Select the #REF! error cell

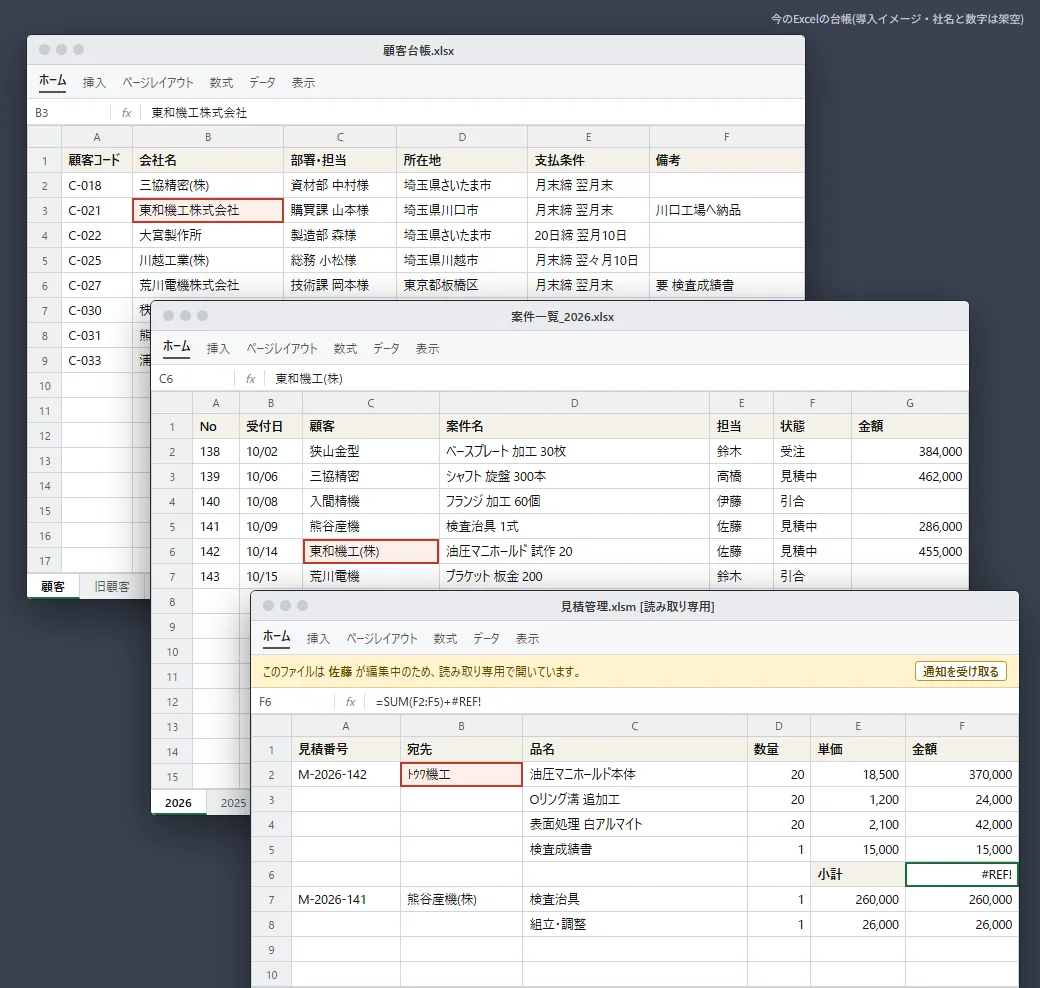(x=962, y=875)
